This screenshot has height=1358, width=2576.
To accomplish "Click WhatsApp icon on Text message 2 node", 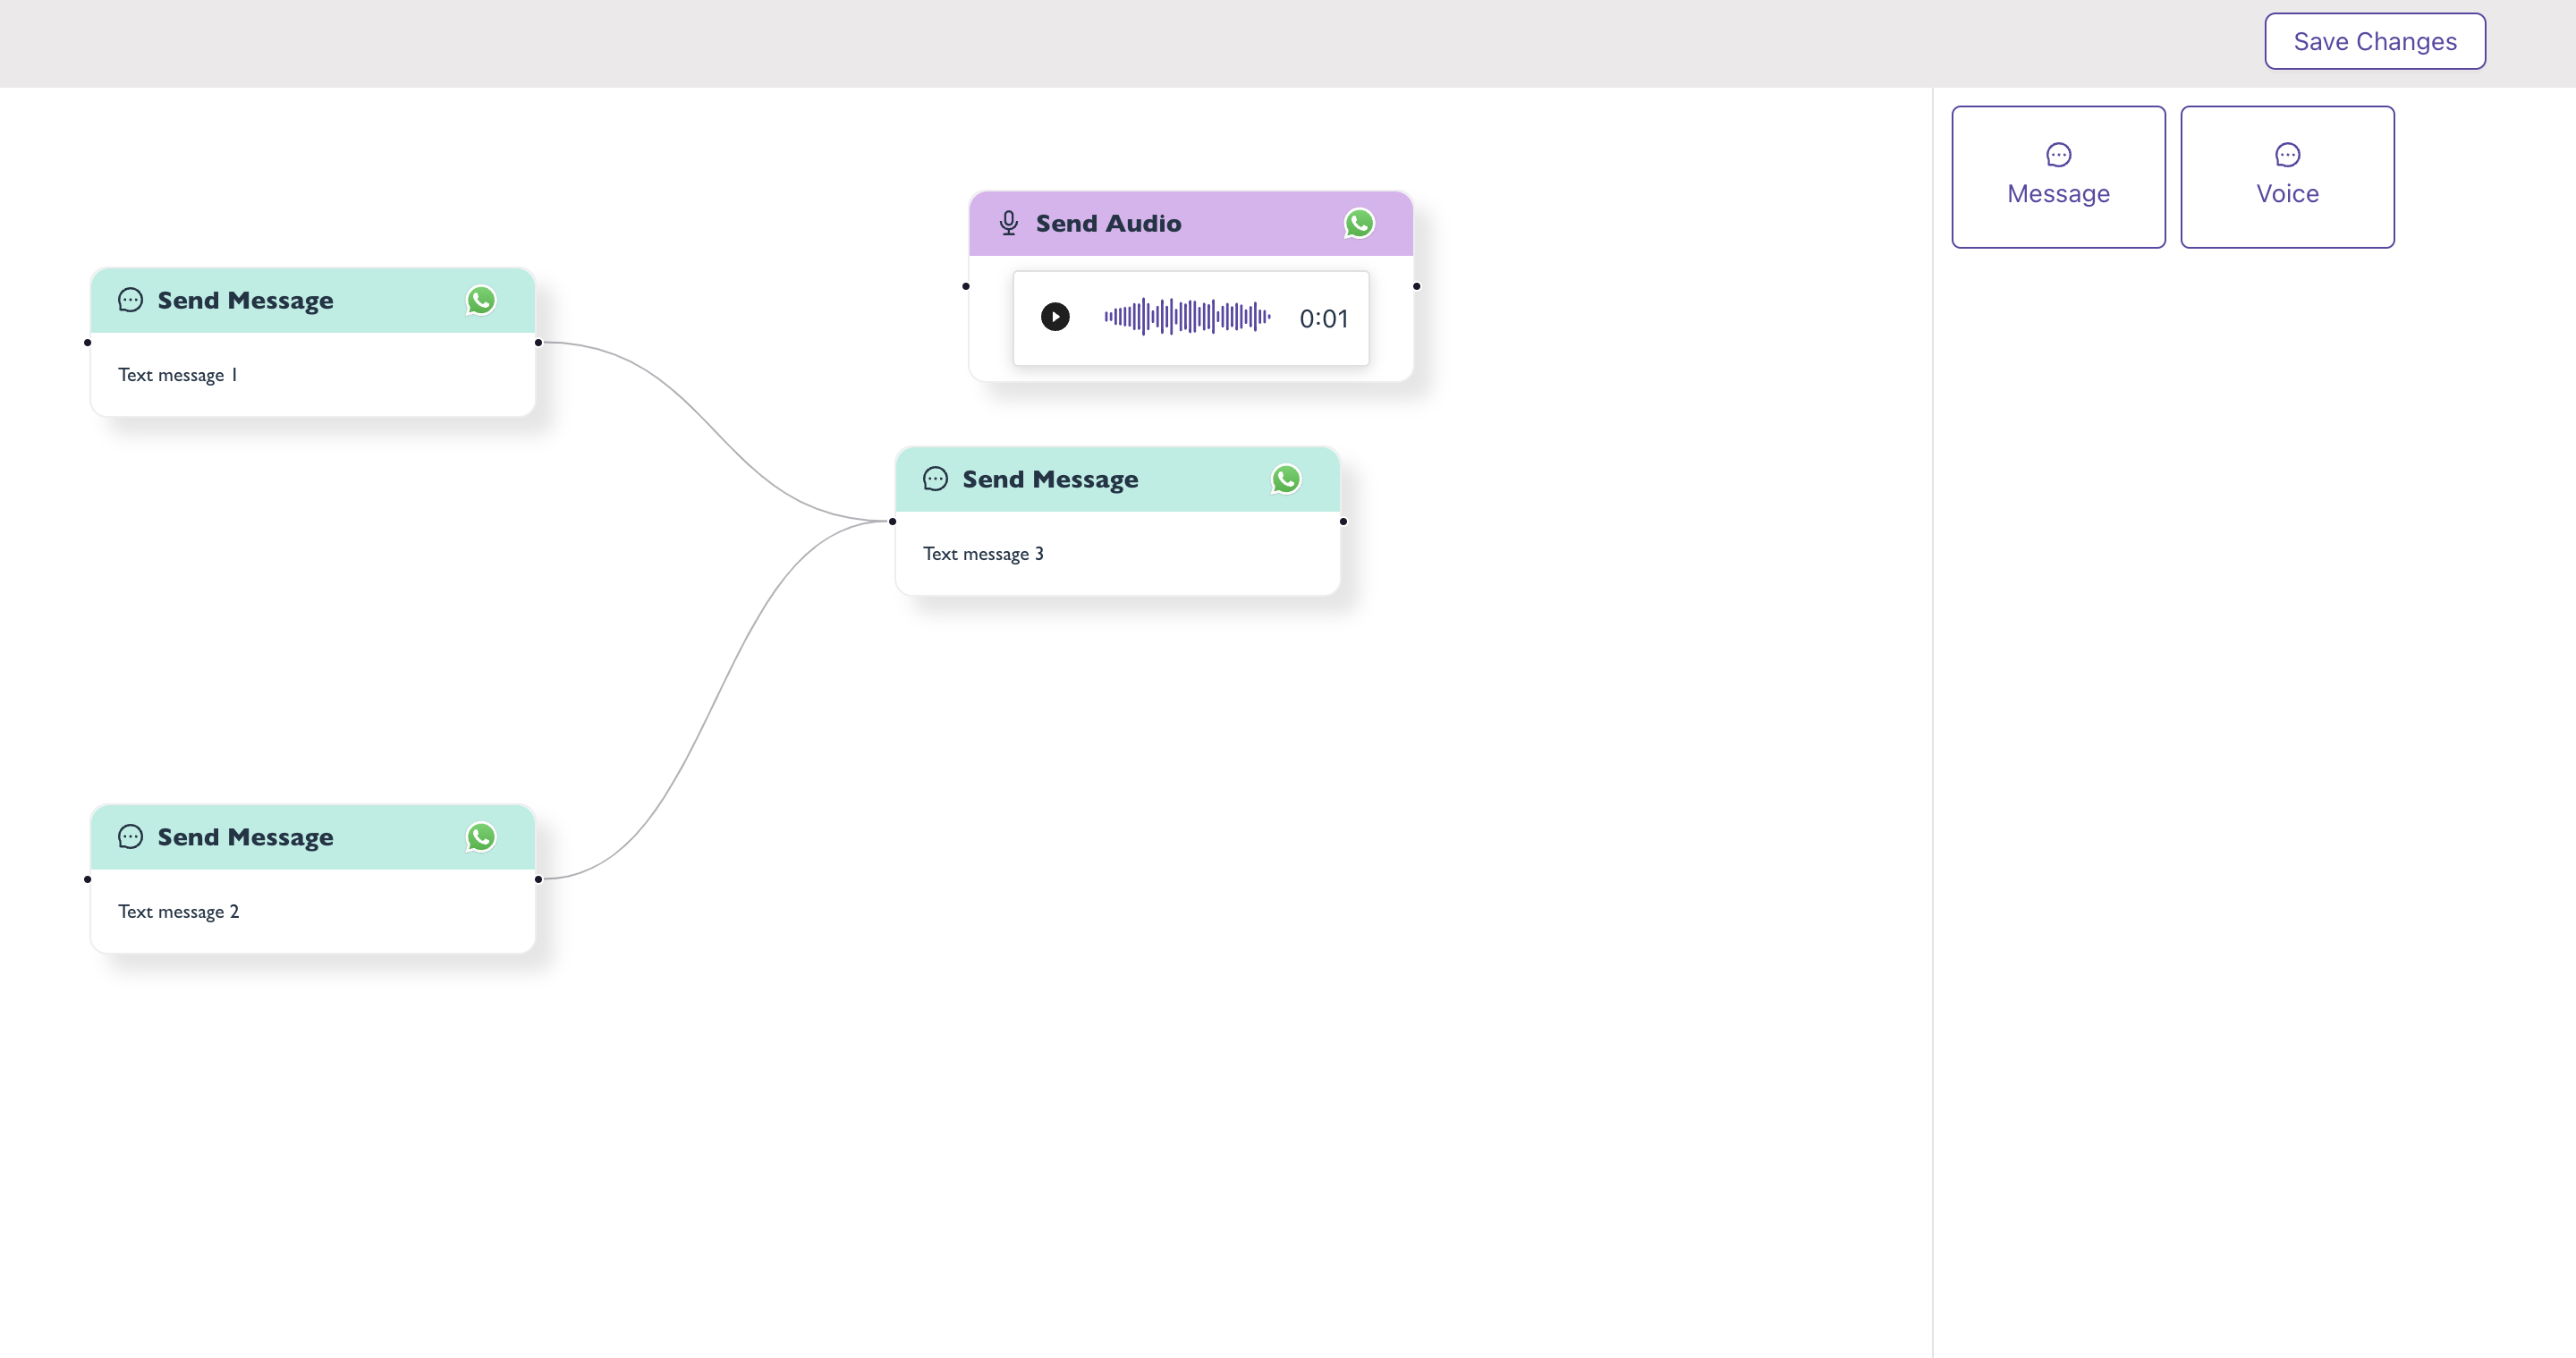I will point(481,837).
